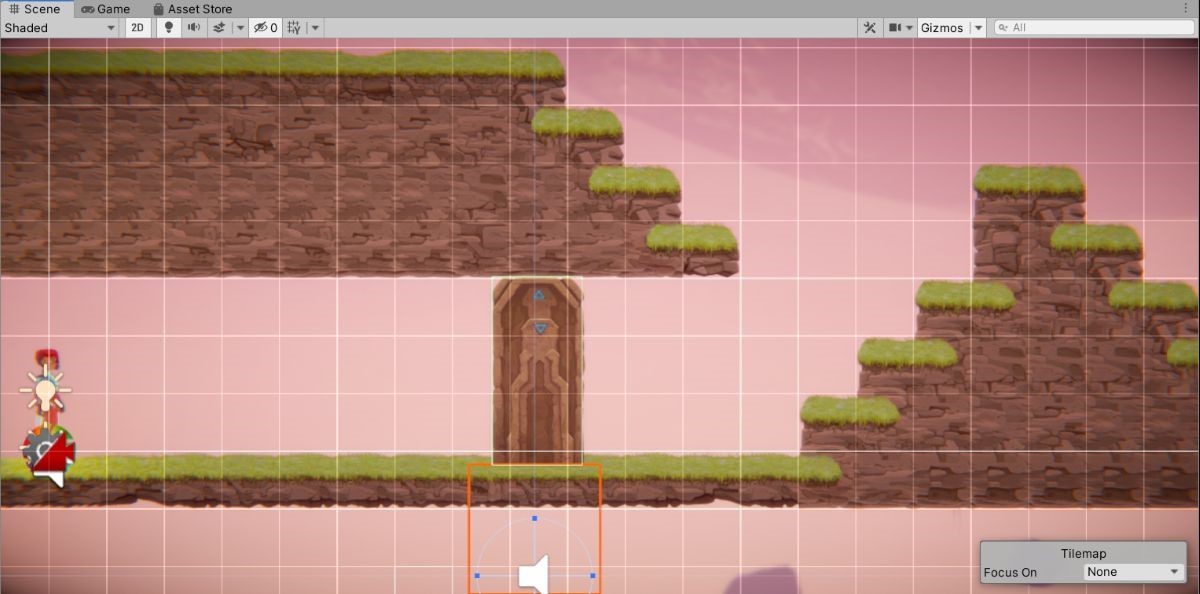
Task: Click the Tilemap overlay title
Action: (x=1083, y=554)
